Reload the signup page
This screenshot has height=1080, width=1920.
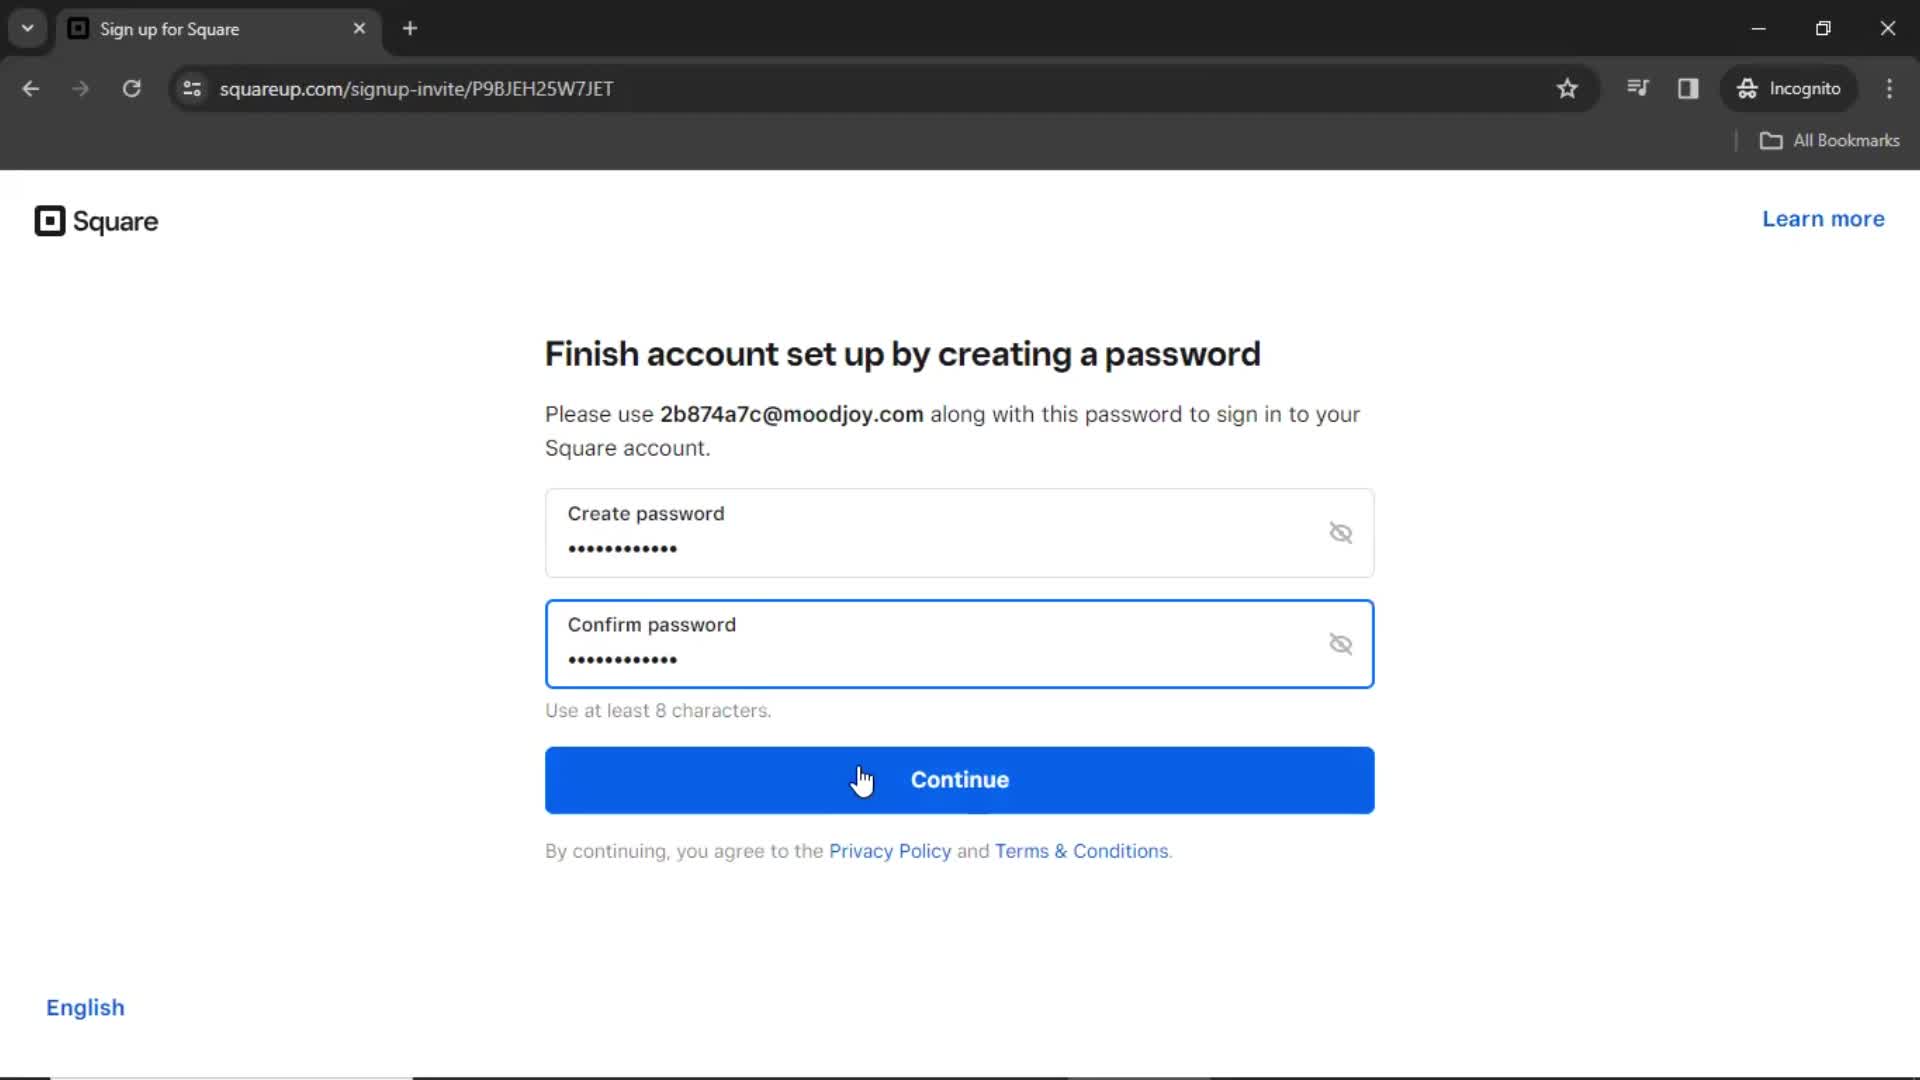tap(131, 88)
